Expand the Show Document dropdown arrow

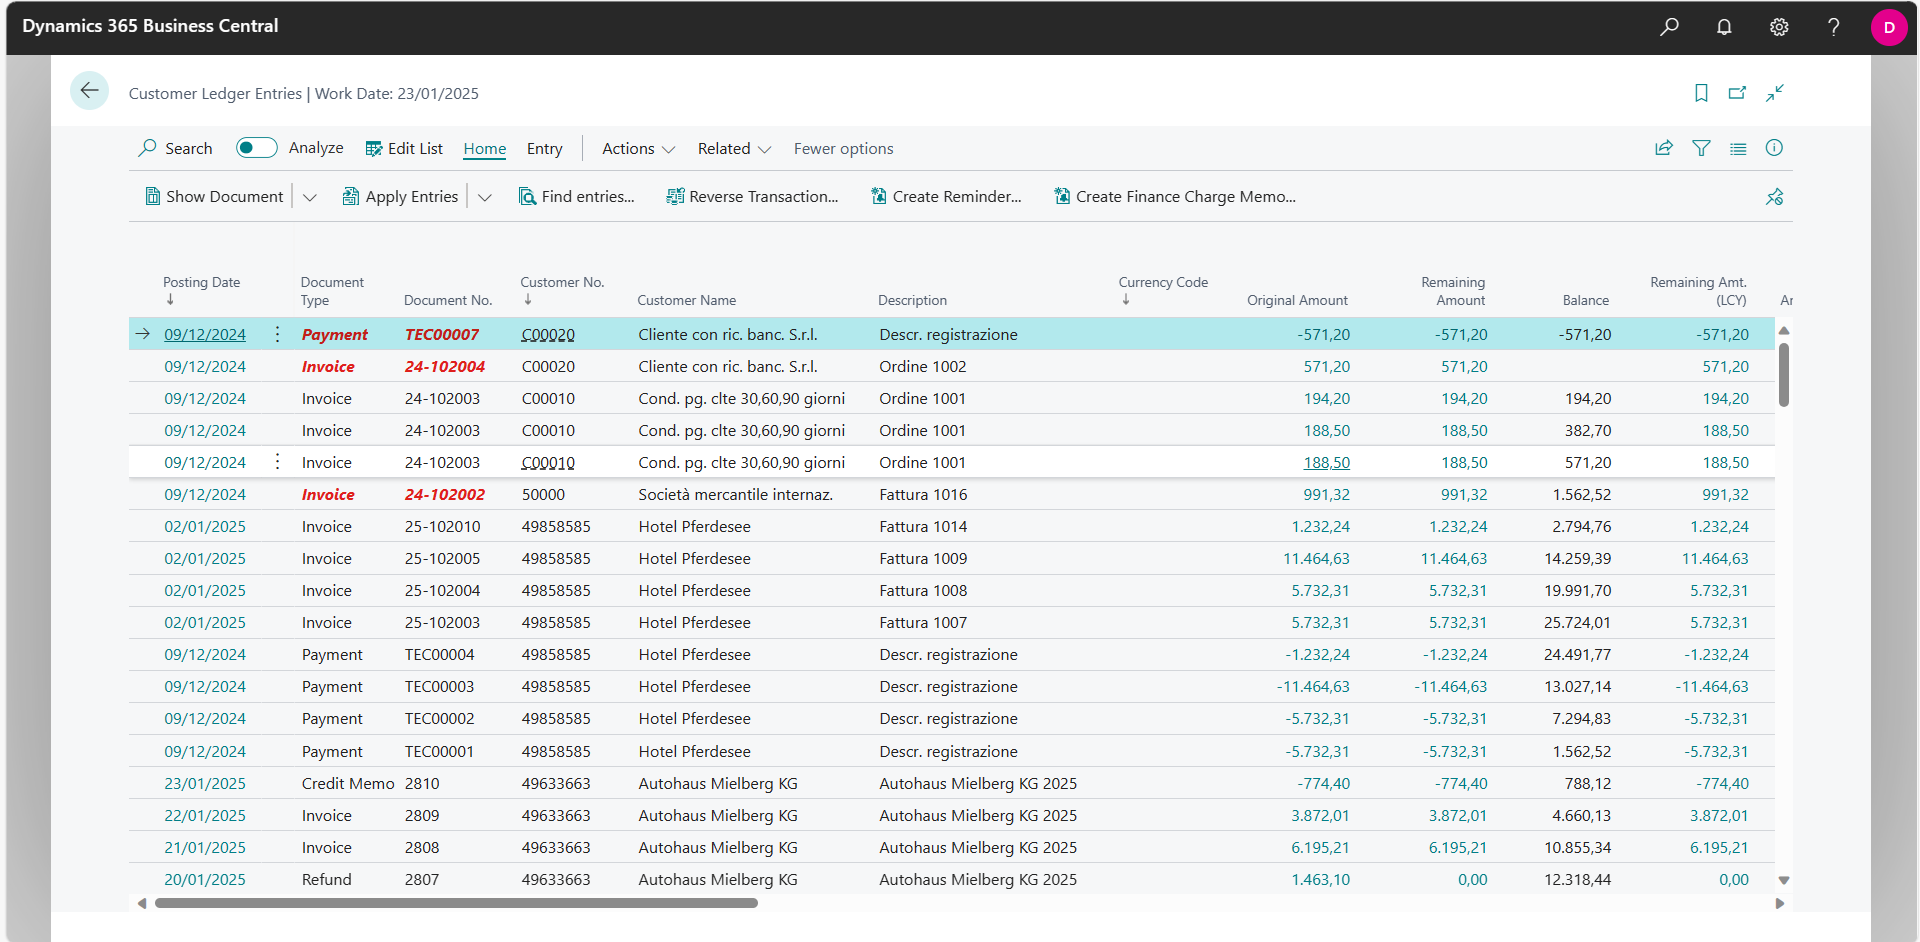click(x=310, y=197)
